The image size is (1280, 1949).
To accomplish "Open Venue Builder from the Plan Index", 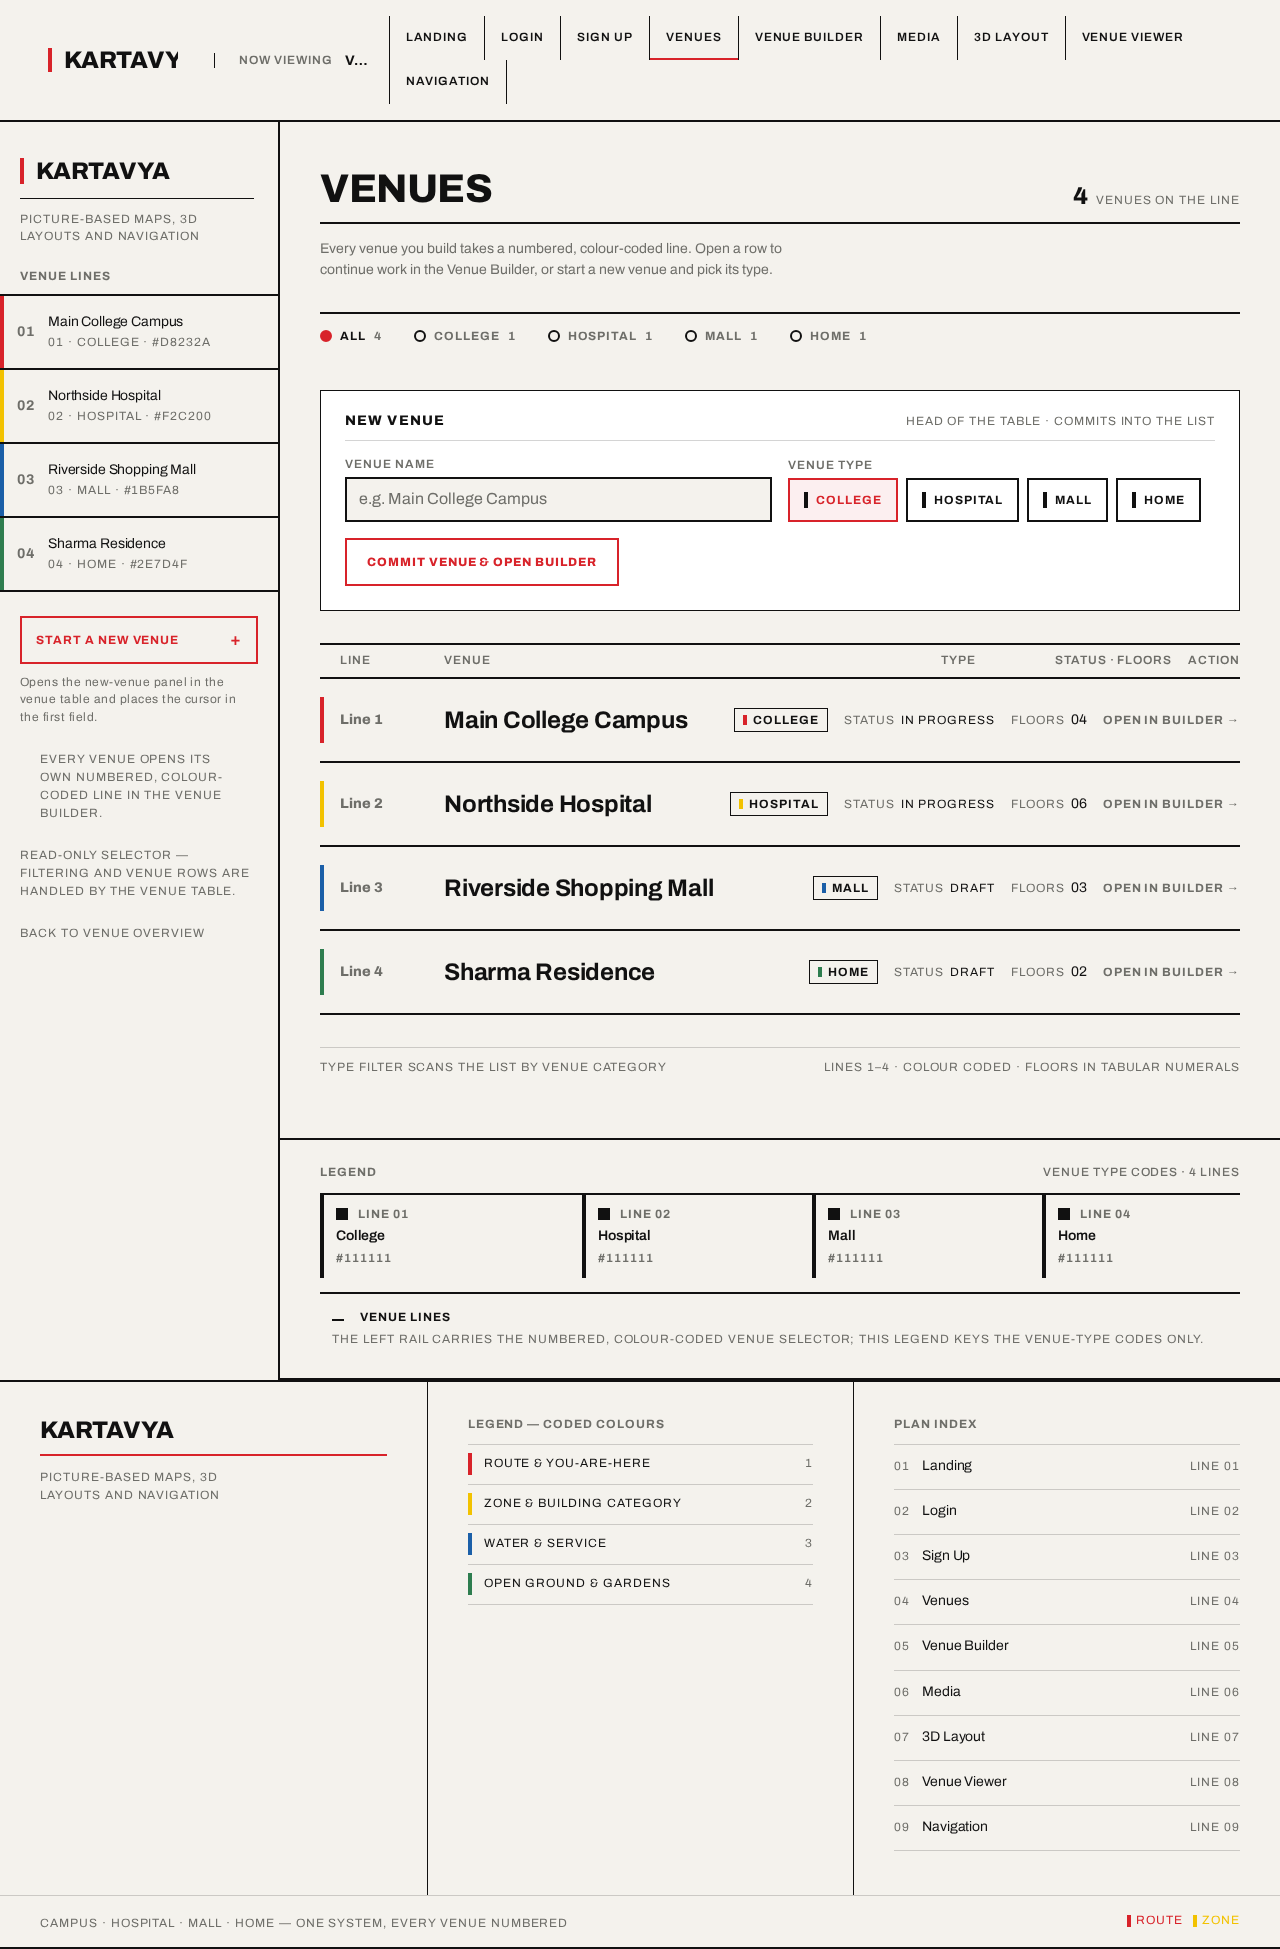I will click(x=1067, y=1646).
